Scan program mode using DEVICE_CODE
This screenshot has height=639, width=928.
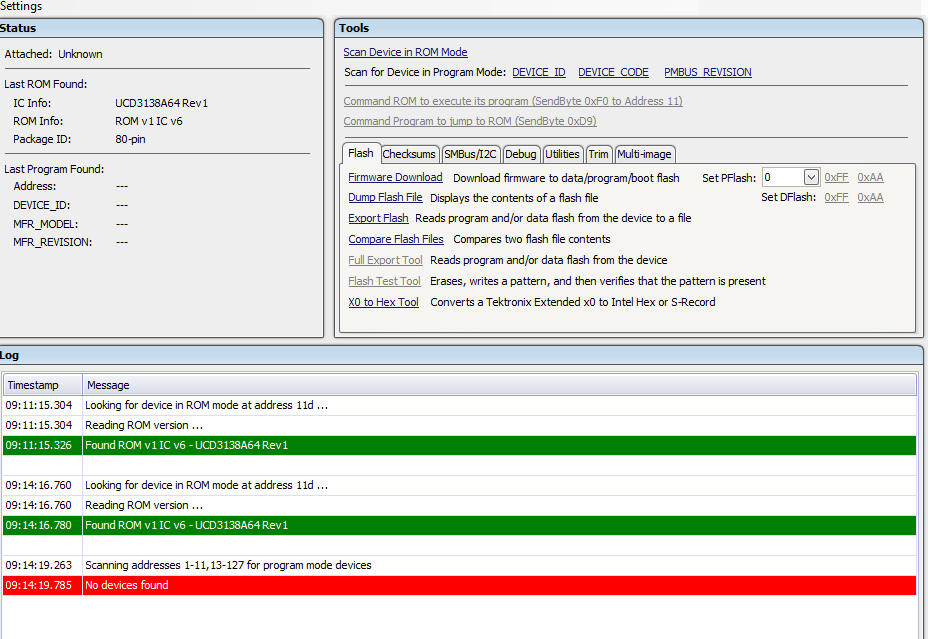(613, 72)
